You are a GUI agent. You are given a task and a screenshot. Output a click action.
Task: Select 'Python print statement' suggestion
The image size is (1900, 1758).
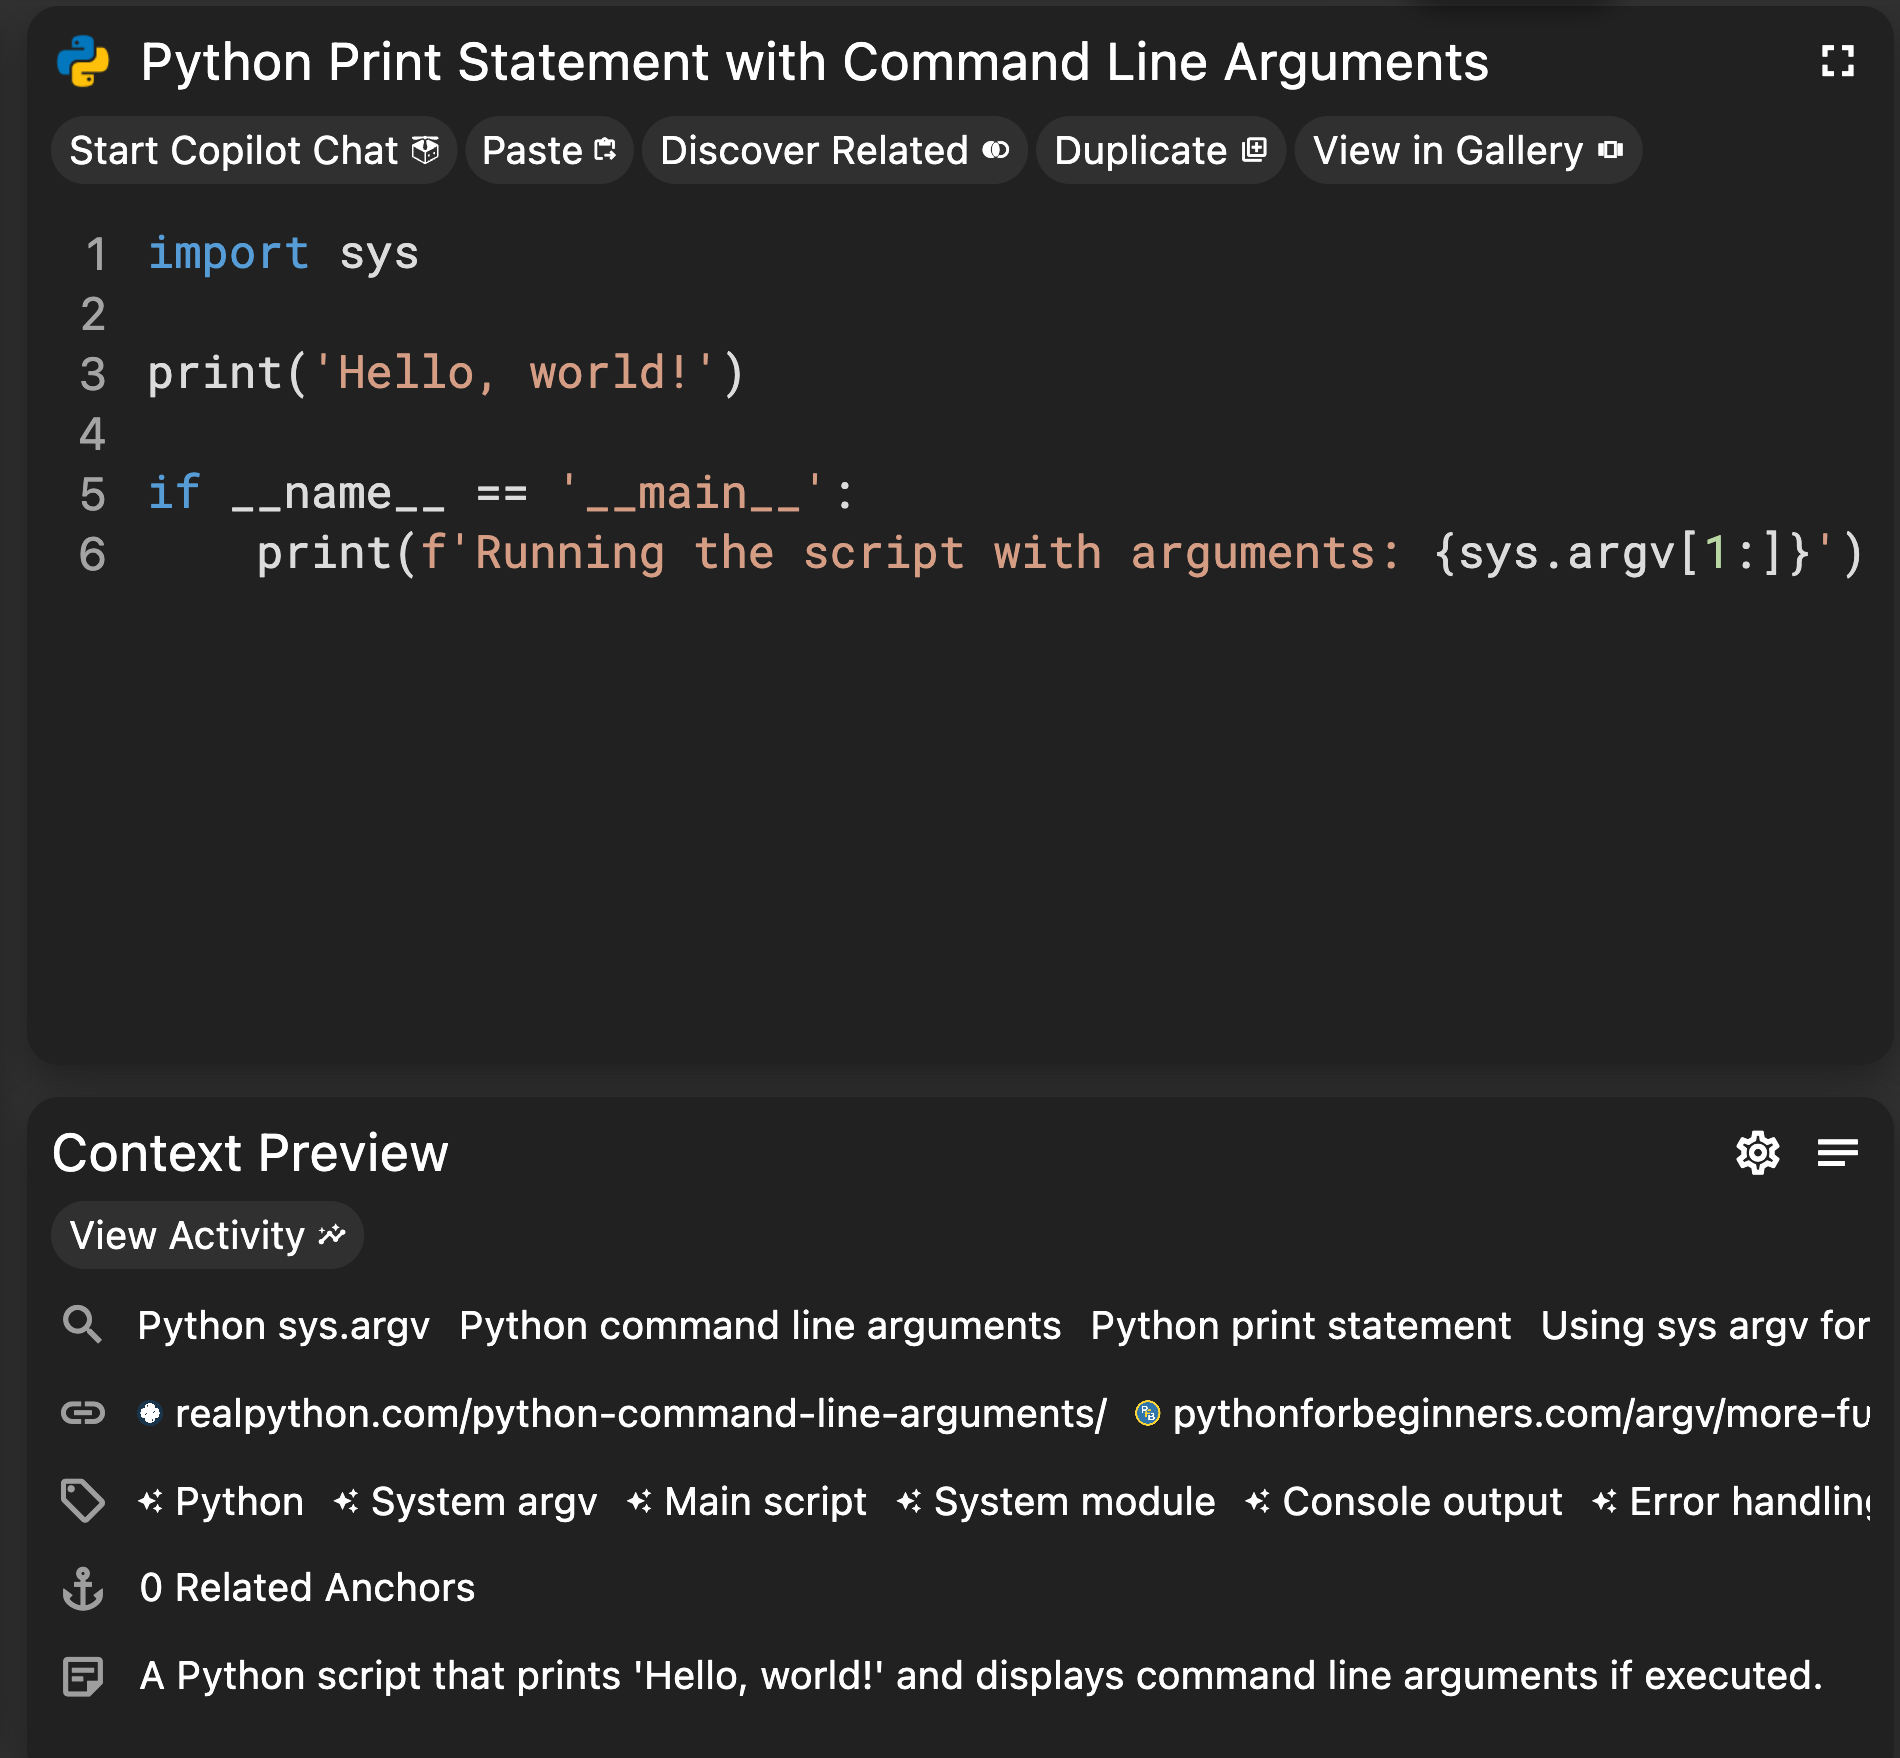pos(1301,1325)
